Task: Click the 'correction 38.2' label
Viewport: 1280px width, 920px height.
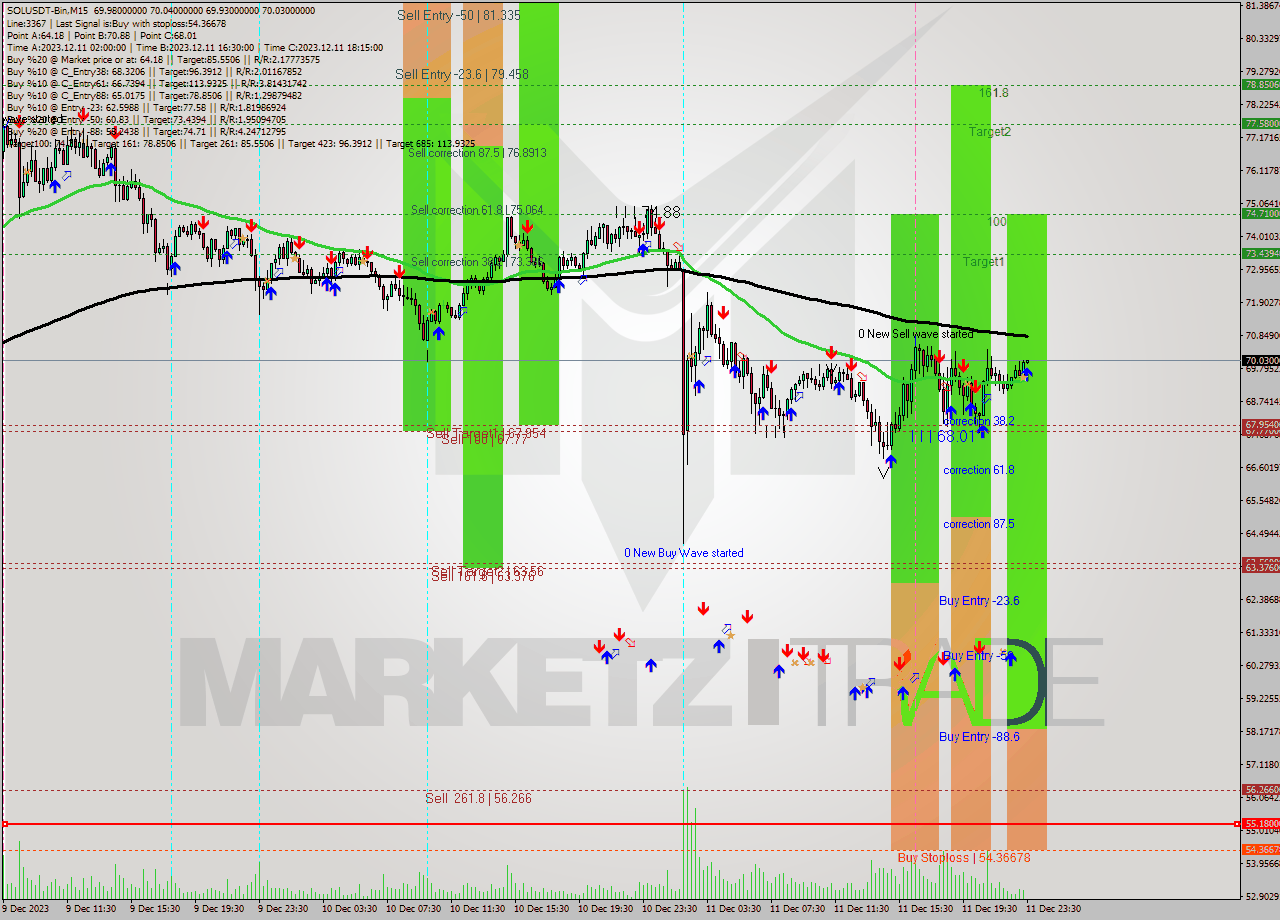Action: 979,422
